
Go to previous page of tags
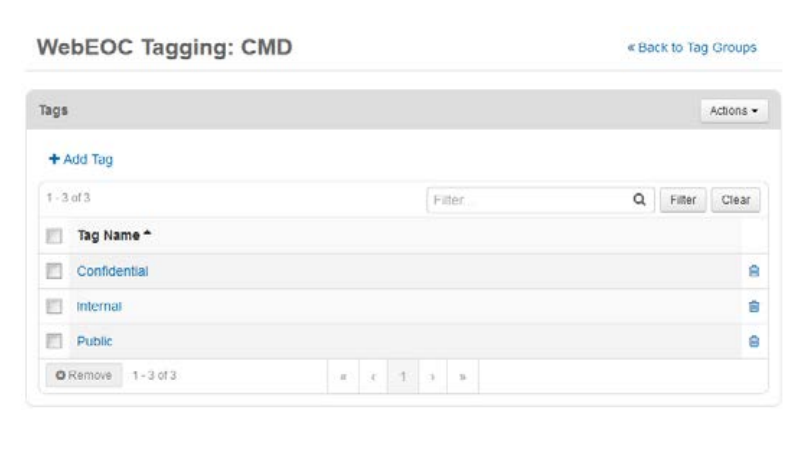(373, 377)
